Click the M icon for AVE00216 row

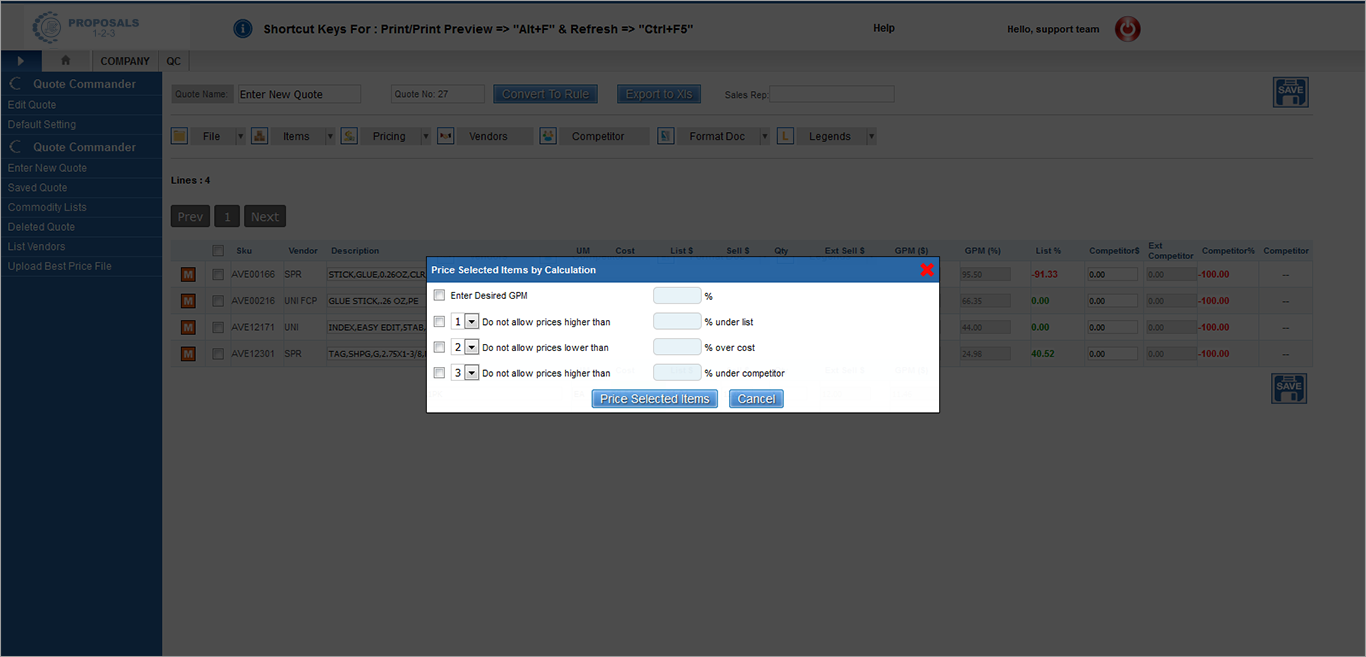pyautogui.click(x=187, y=301)
